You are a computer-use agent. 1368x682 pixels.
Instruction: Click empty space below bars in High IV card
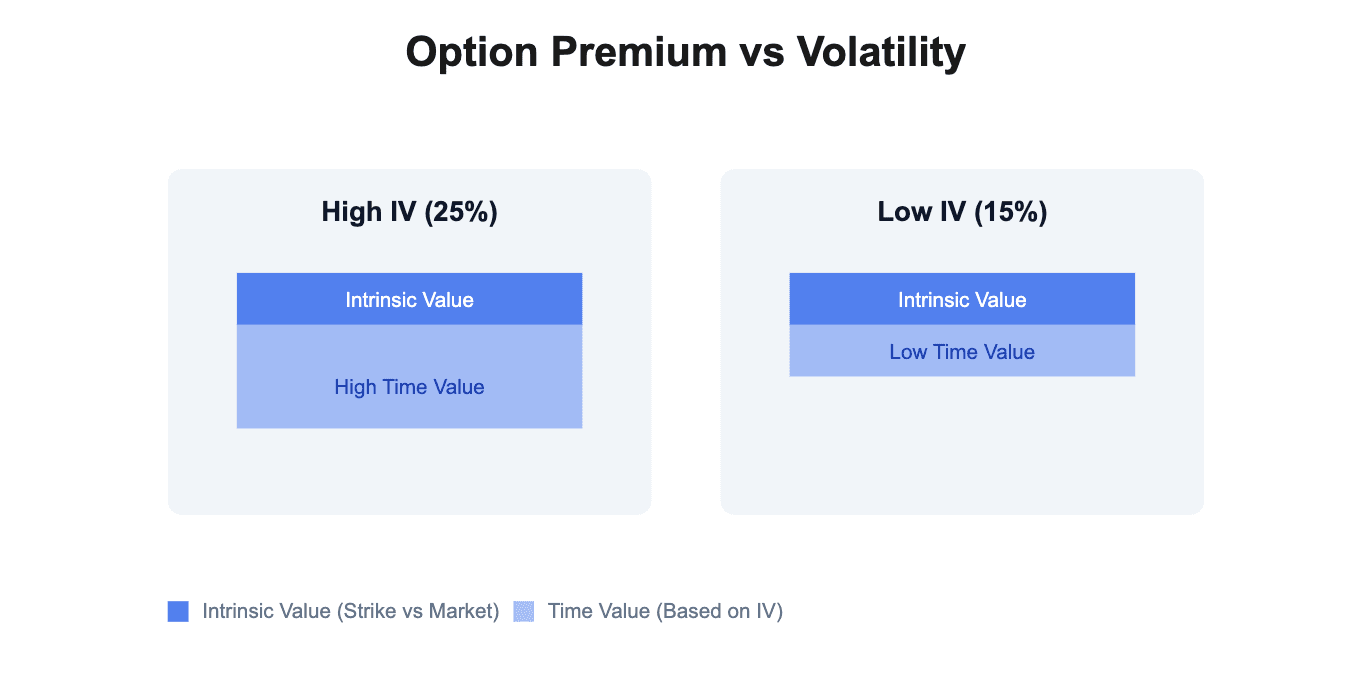(409, 470)
